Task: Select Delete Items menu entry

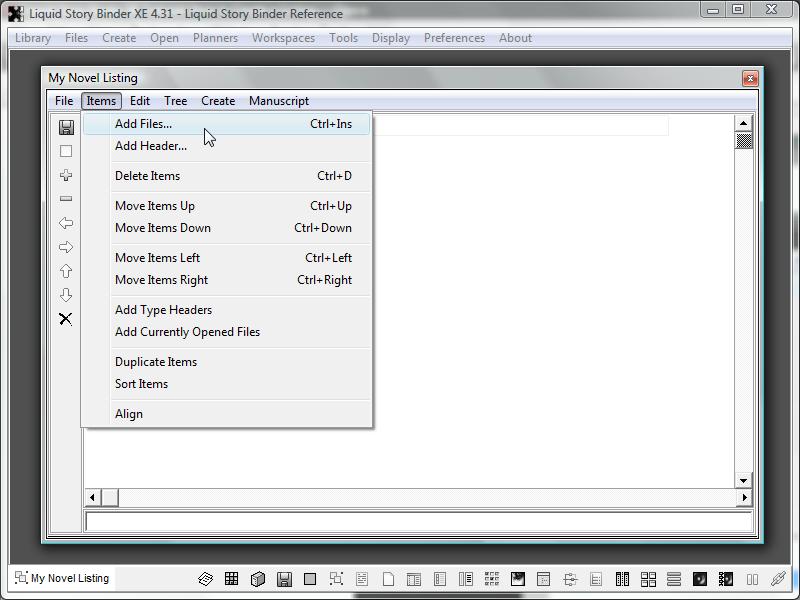Action: click(147, 176)
